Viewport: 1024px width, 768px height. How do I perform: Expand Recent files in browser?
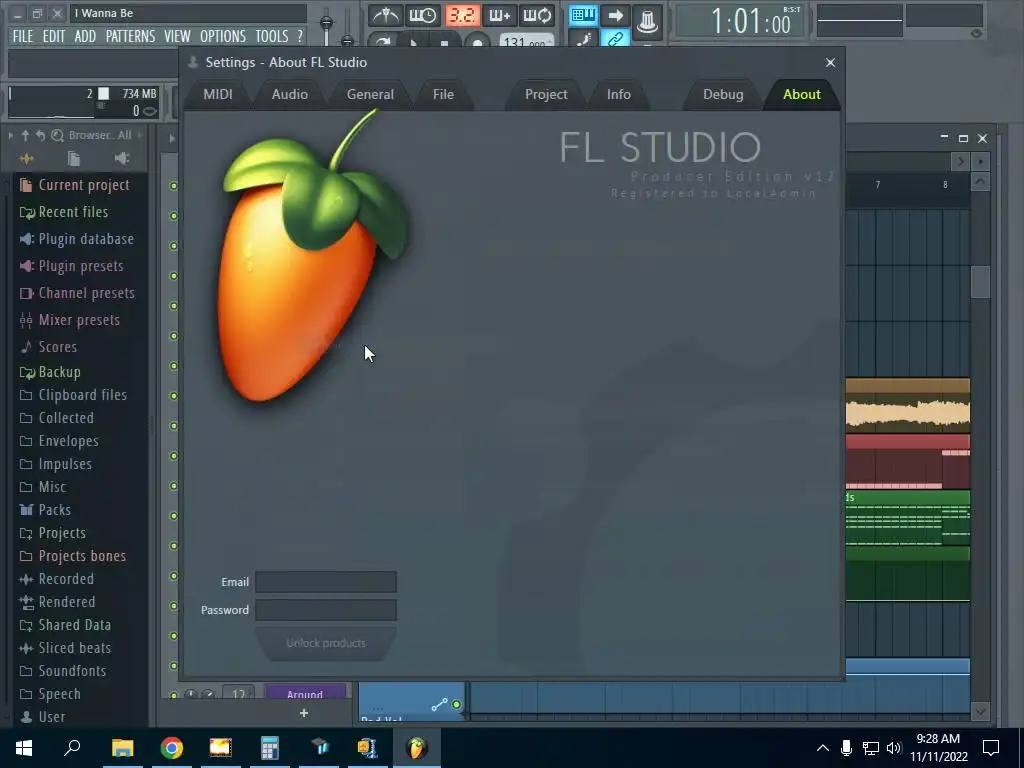(x=64, y=212)
